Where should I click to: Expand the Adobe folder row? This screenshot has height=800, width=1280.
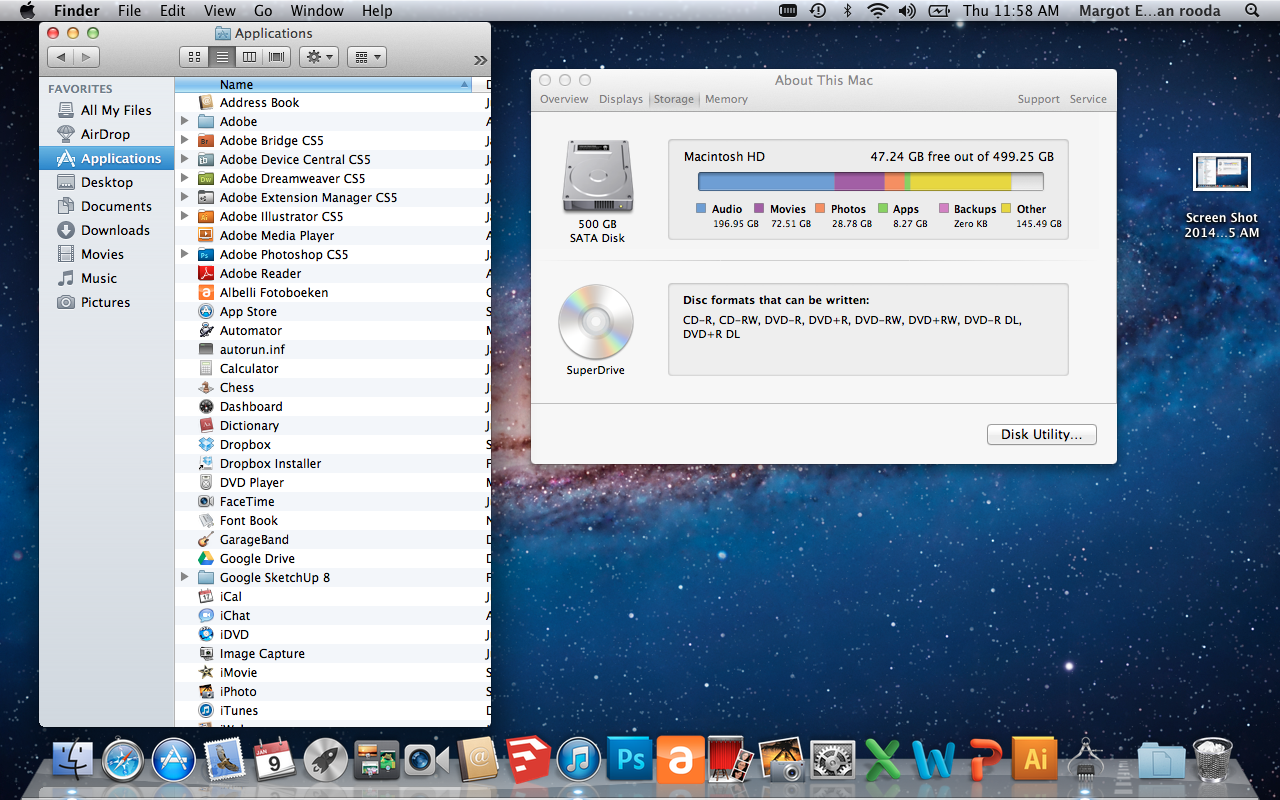[185, 121]
